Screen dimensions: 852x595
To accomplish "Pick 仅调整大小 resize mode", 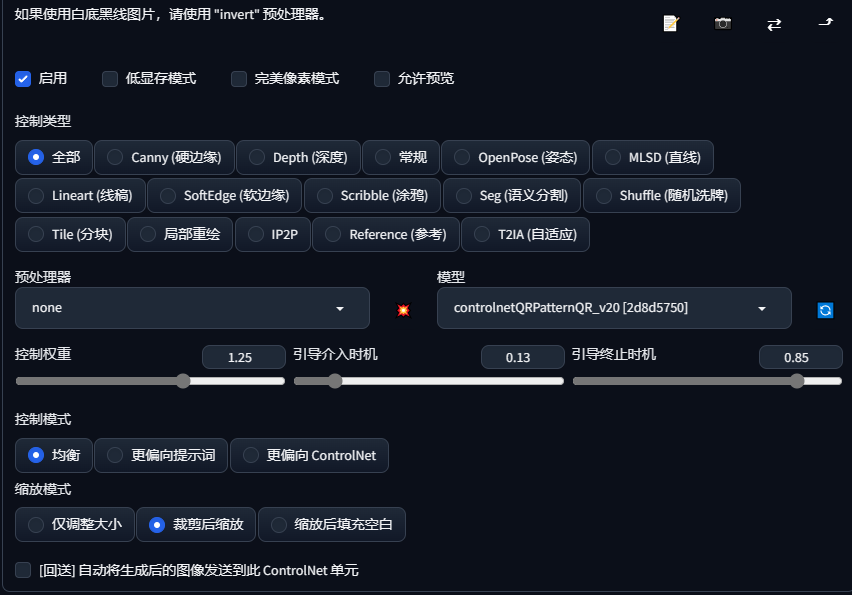I will click(75, 524).
